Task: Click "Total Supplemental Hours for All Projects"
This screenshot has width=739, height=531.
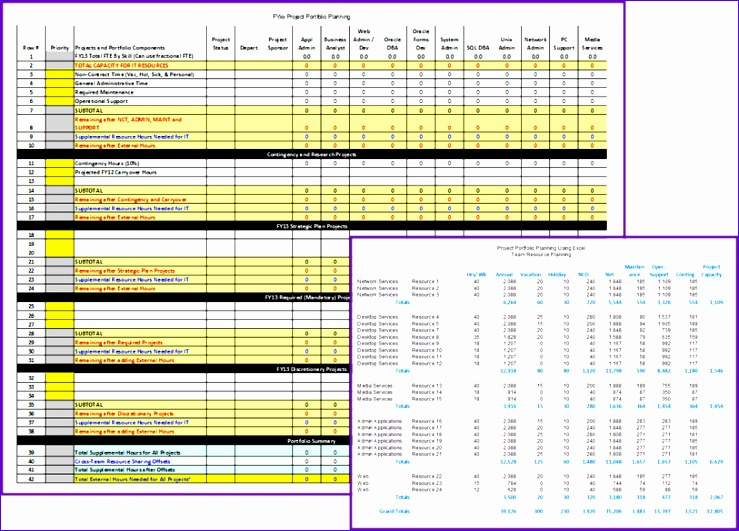Action: [x=127, y=452]
